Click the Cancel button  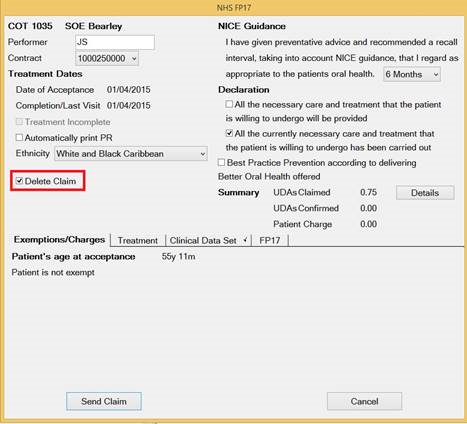click(x=364, y=401)
